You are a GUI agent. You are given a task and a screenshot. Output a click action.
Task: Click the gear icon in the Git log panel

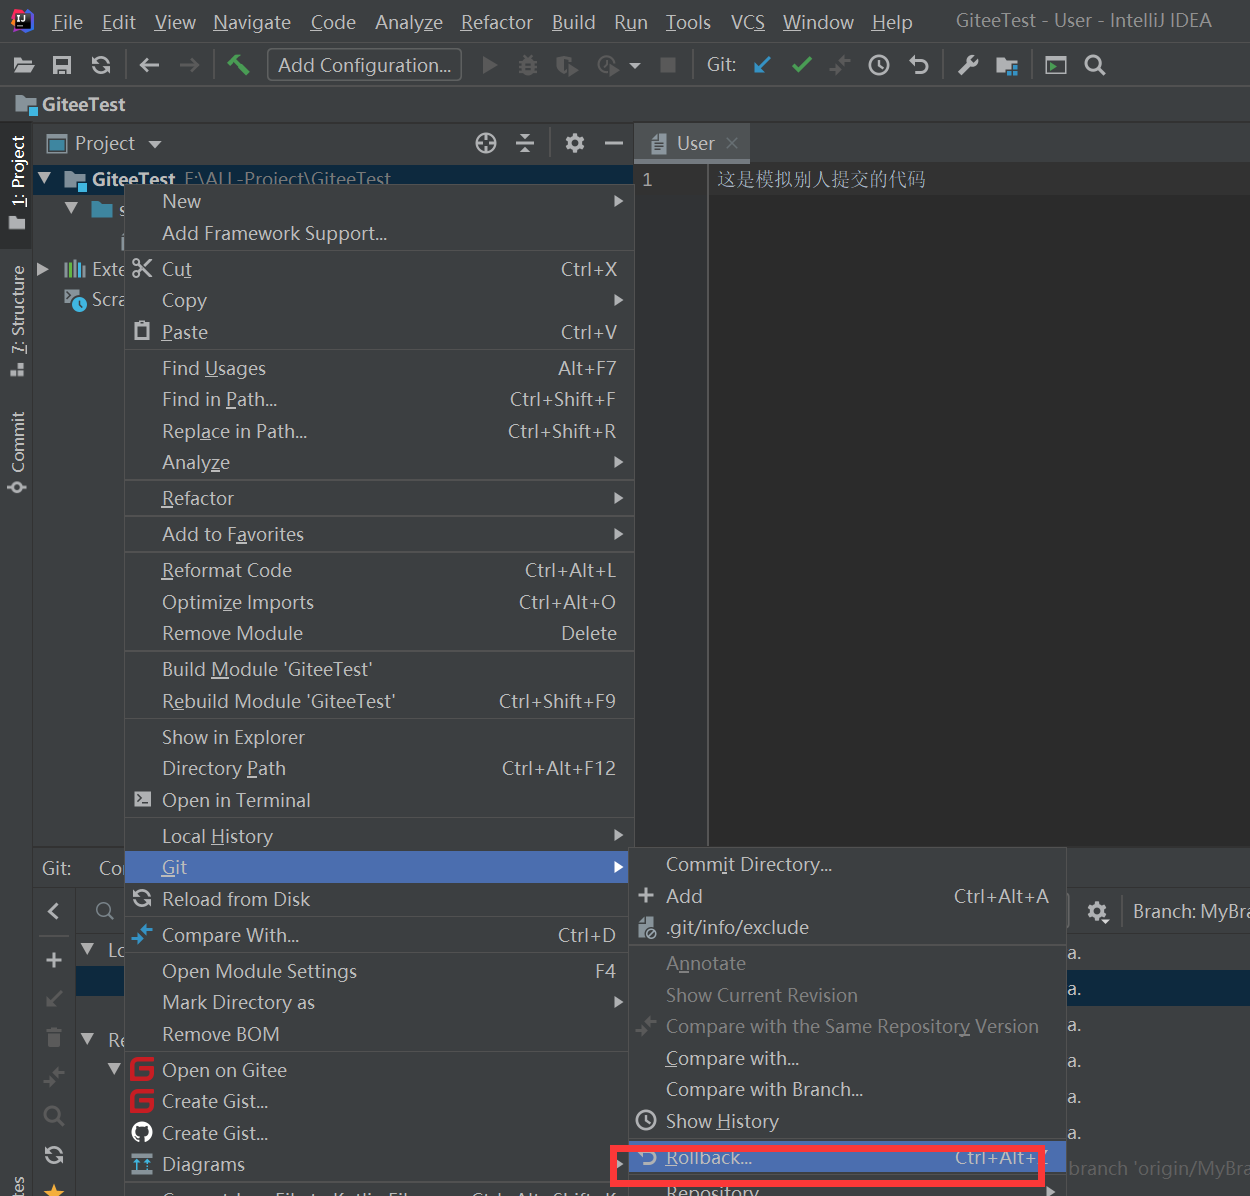point(1098,912)
